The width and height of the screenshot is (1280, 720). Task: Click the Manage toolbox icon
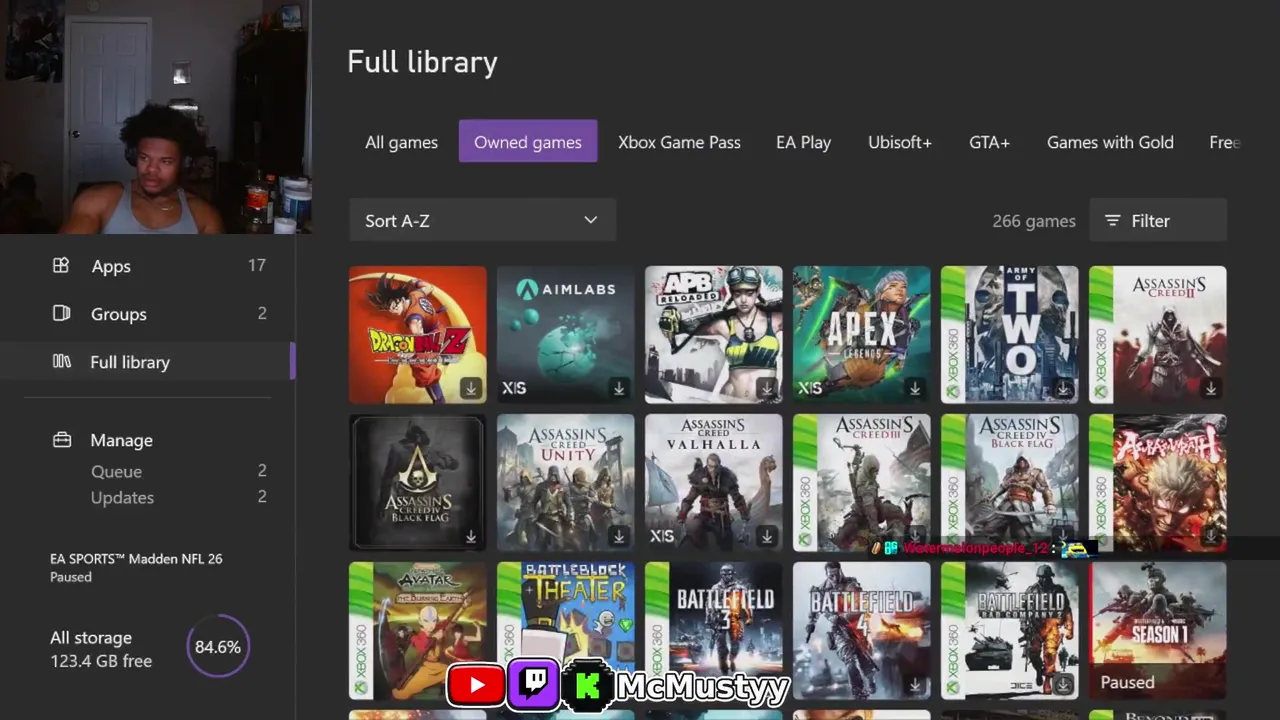pyautogui.click(x=61, y=439)
